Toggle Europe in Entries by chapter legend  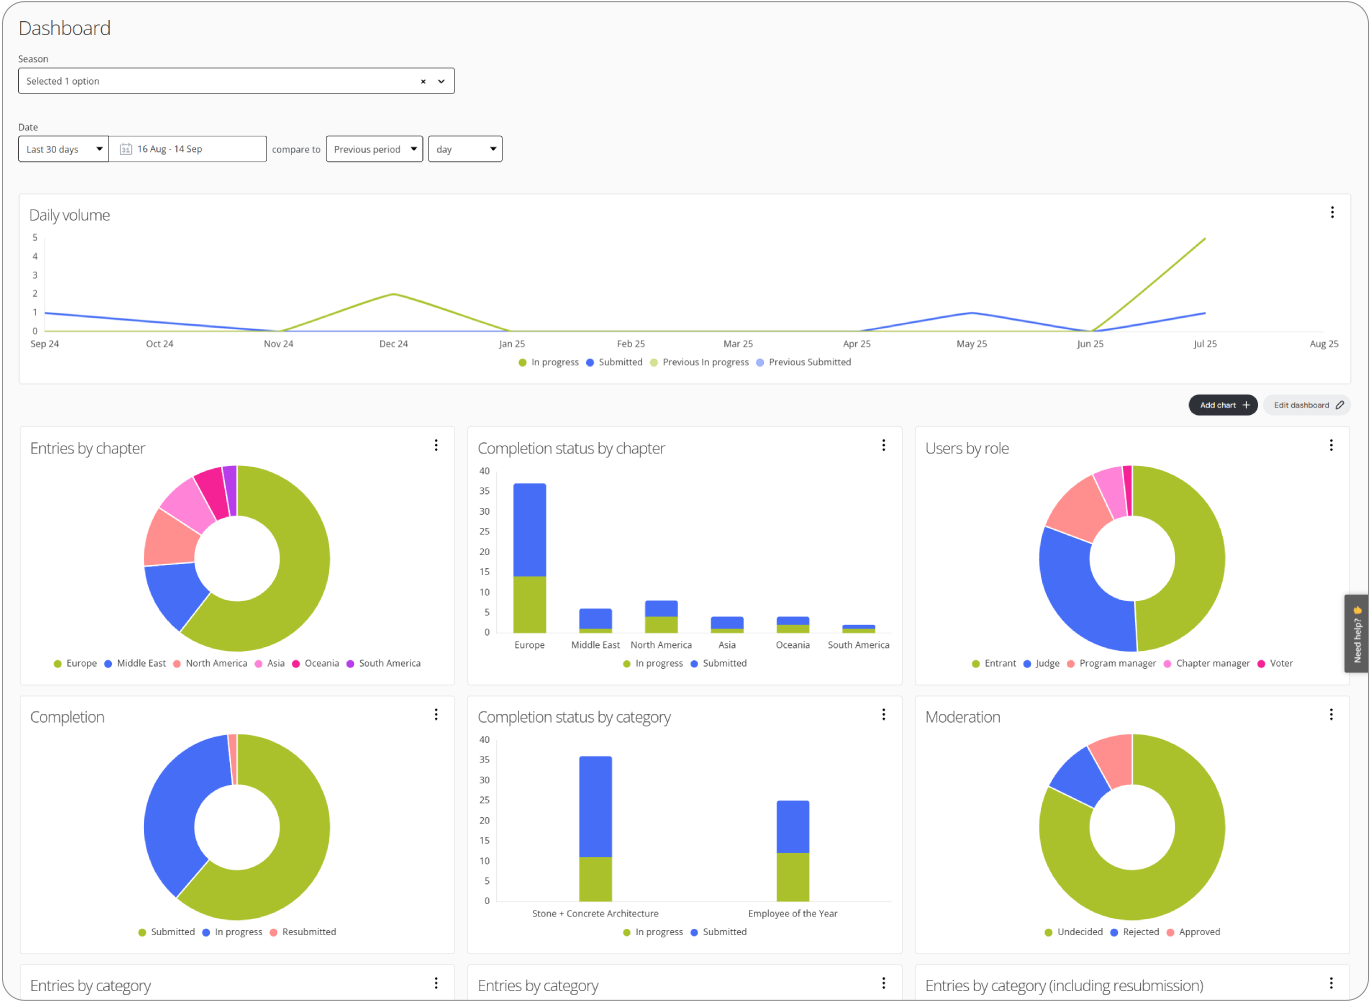pos(75,664)
